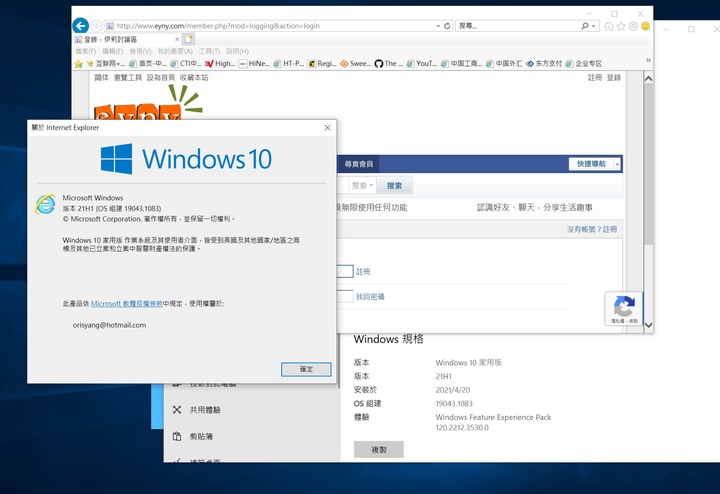The width and height of the screenshot is (720, 494).
Task: Open the Regi favorite
Action: pyautogui.click(x=322, y=64)
